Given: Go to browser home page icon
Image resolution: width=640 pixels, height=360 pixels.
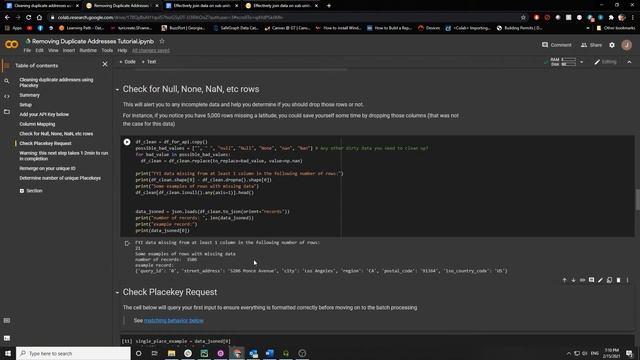Looking at the screenshot, I should coord(39,18).
